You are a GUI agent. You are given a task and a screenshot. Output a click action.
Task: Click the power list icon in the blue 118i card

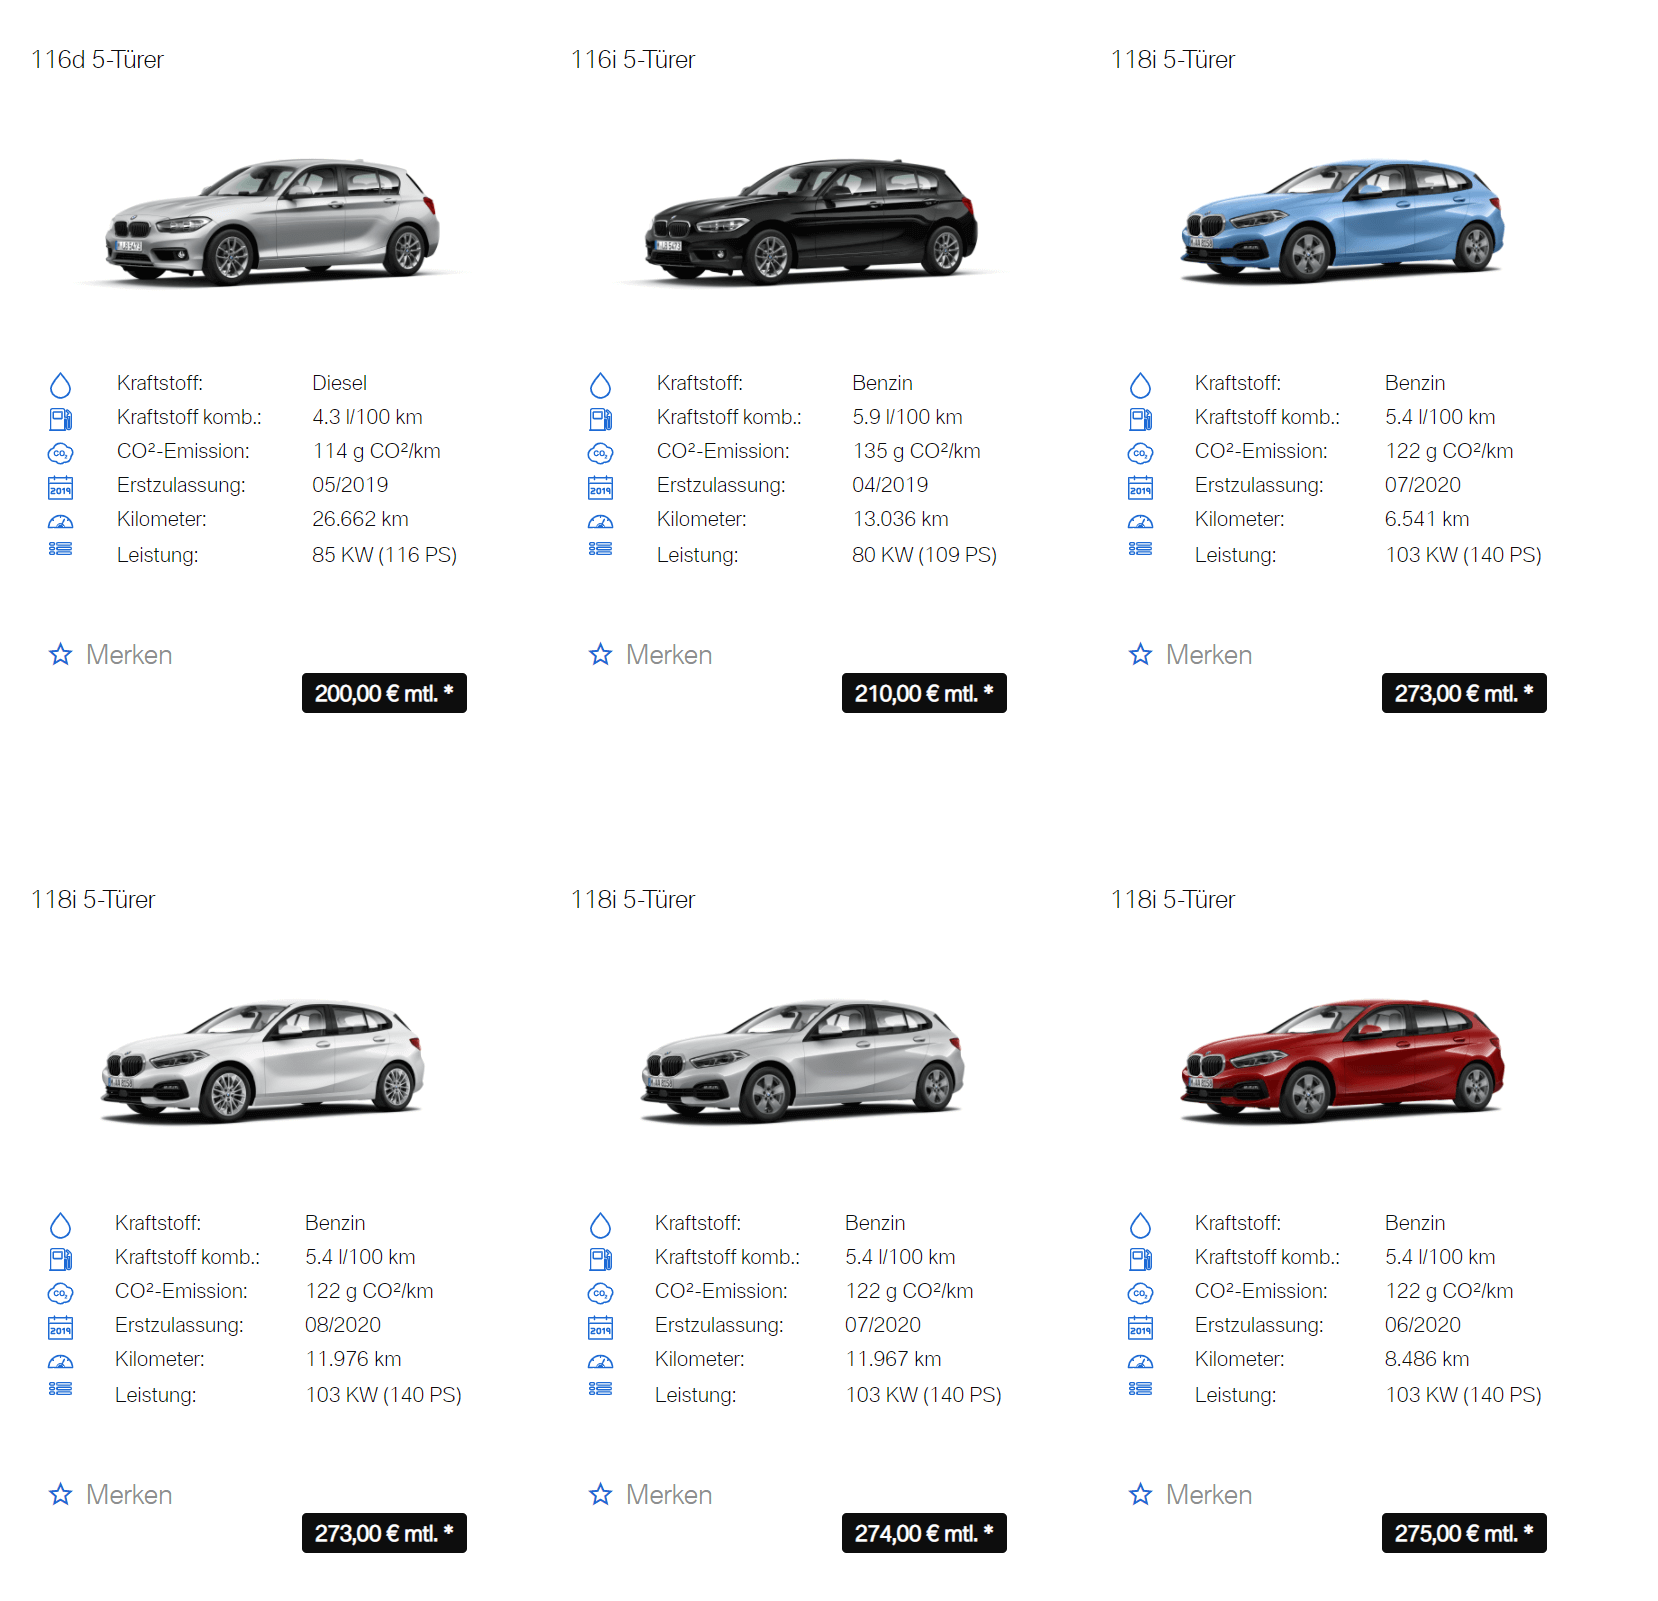pos(1140,548)
